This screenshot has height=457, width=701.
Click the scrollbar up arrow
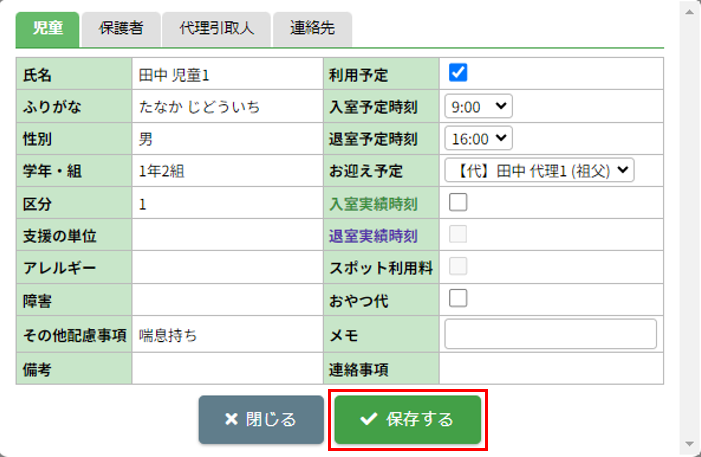689,8
